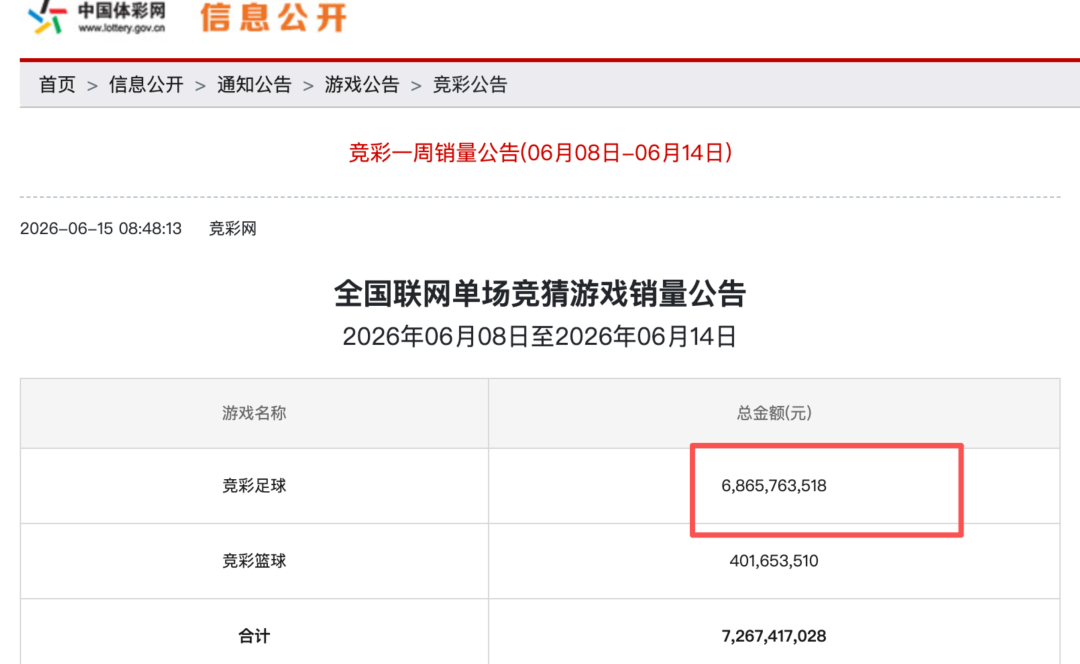This screenshot has width=1080, height=664.
Task: Open 信息公开 breadcrumb link
Action: (146, 85)
